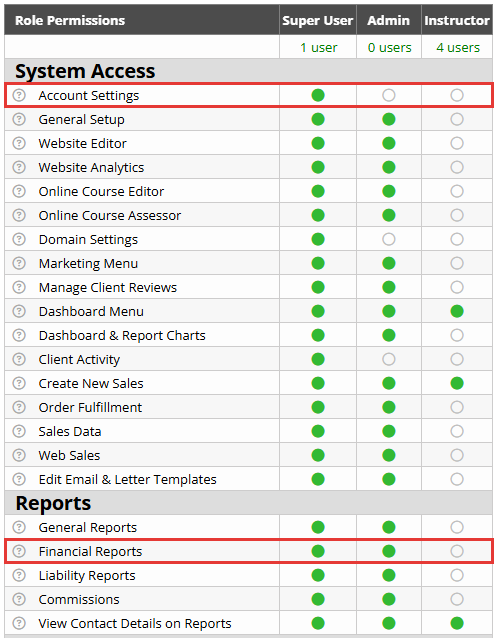The image size is (497, 638).
Task: Disable Create New Sales for Instructor
Action: [457, 383]
